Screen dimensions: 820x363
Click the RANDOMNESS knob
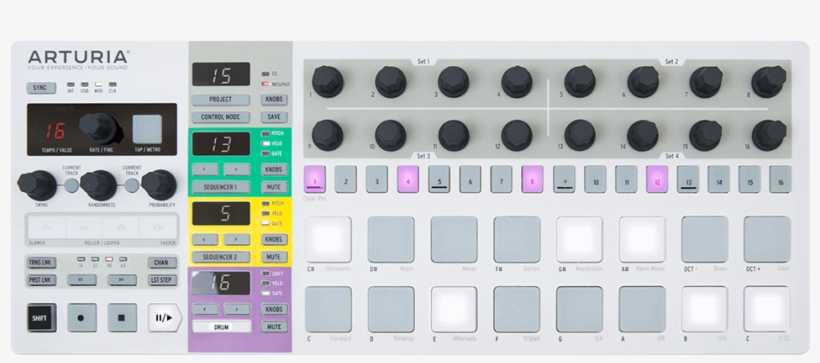pos(98,185)
